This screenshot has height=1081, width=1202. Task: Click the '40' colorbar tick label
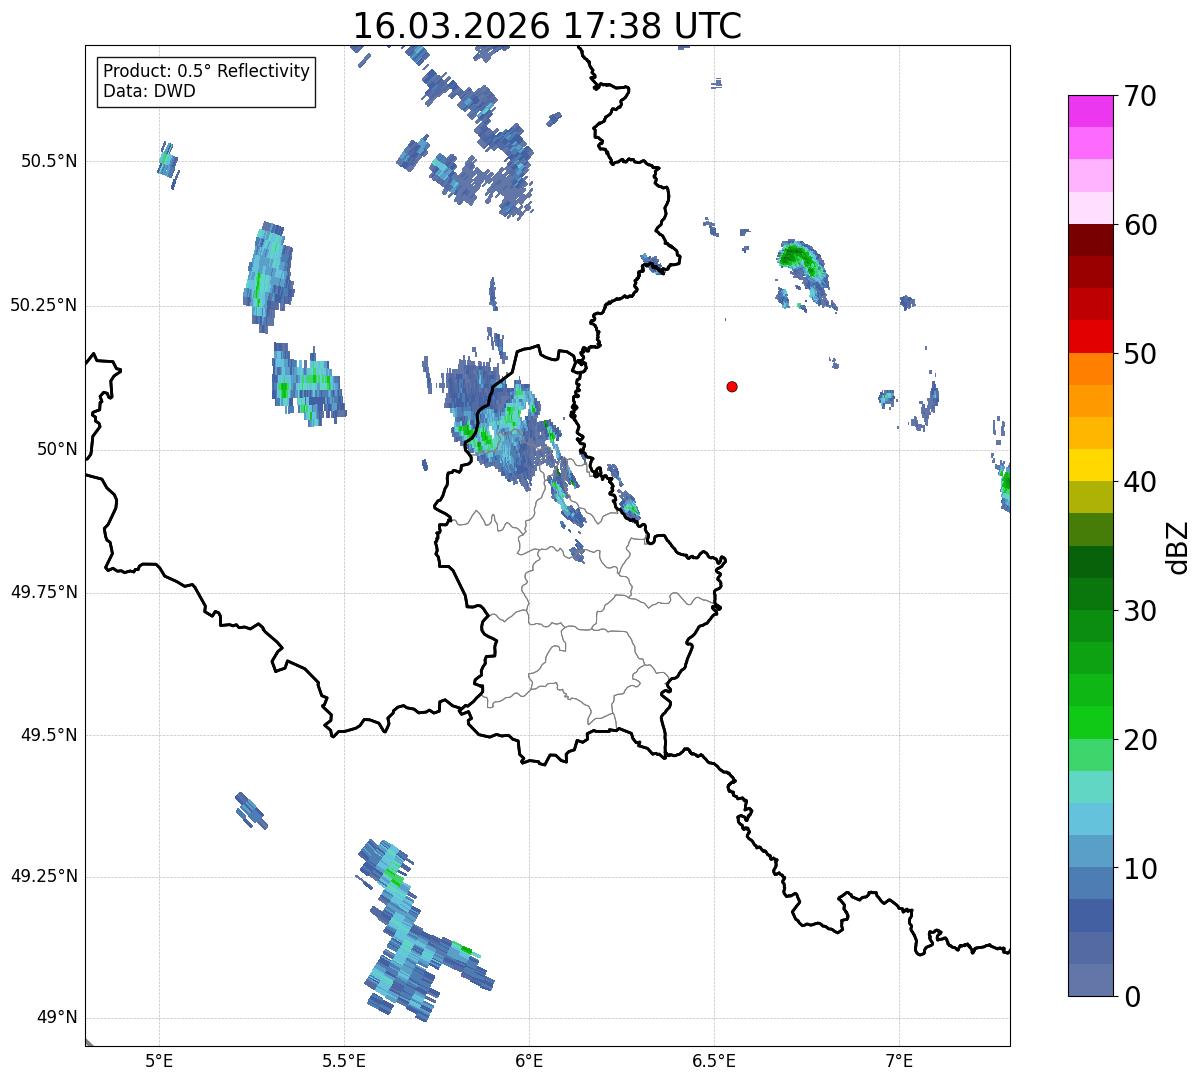[1140, 482]
